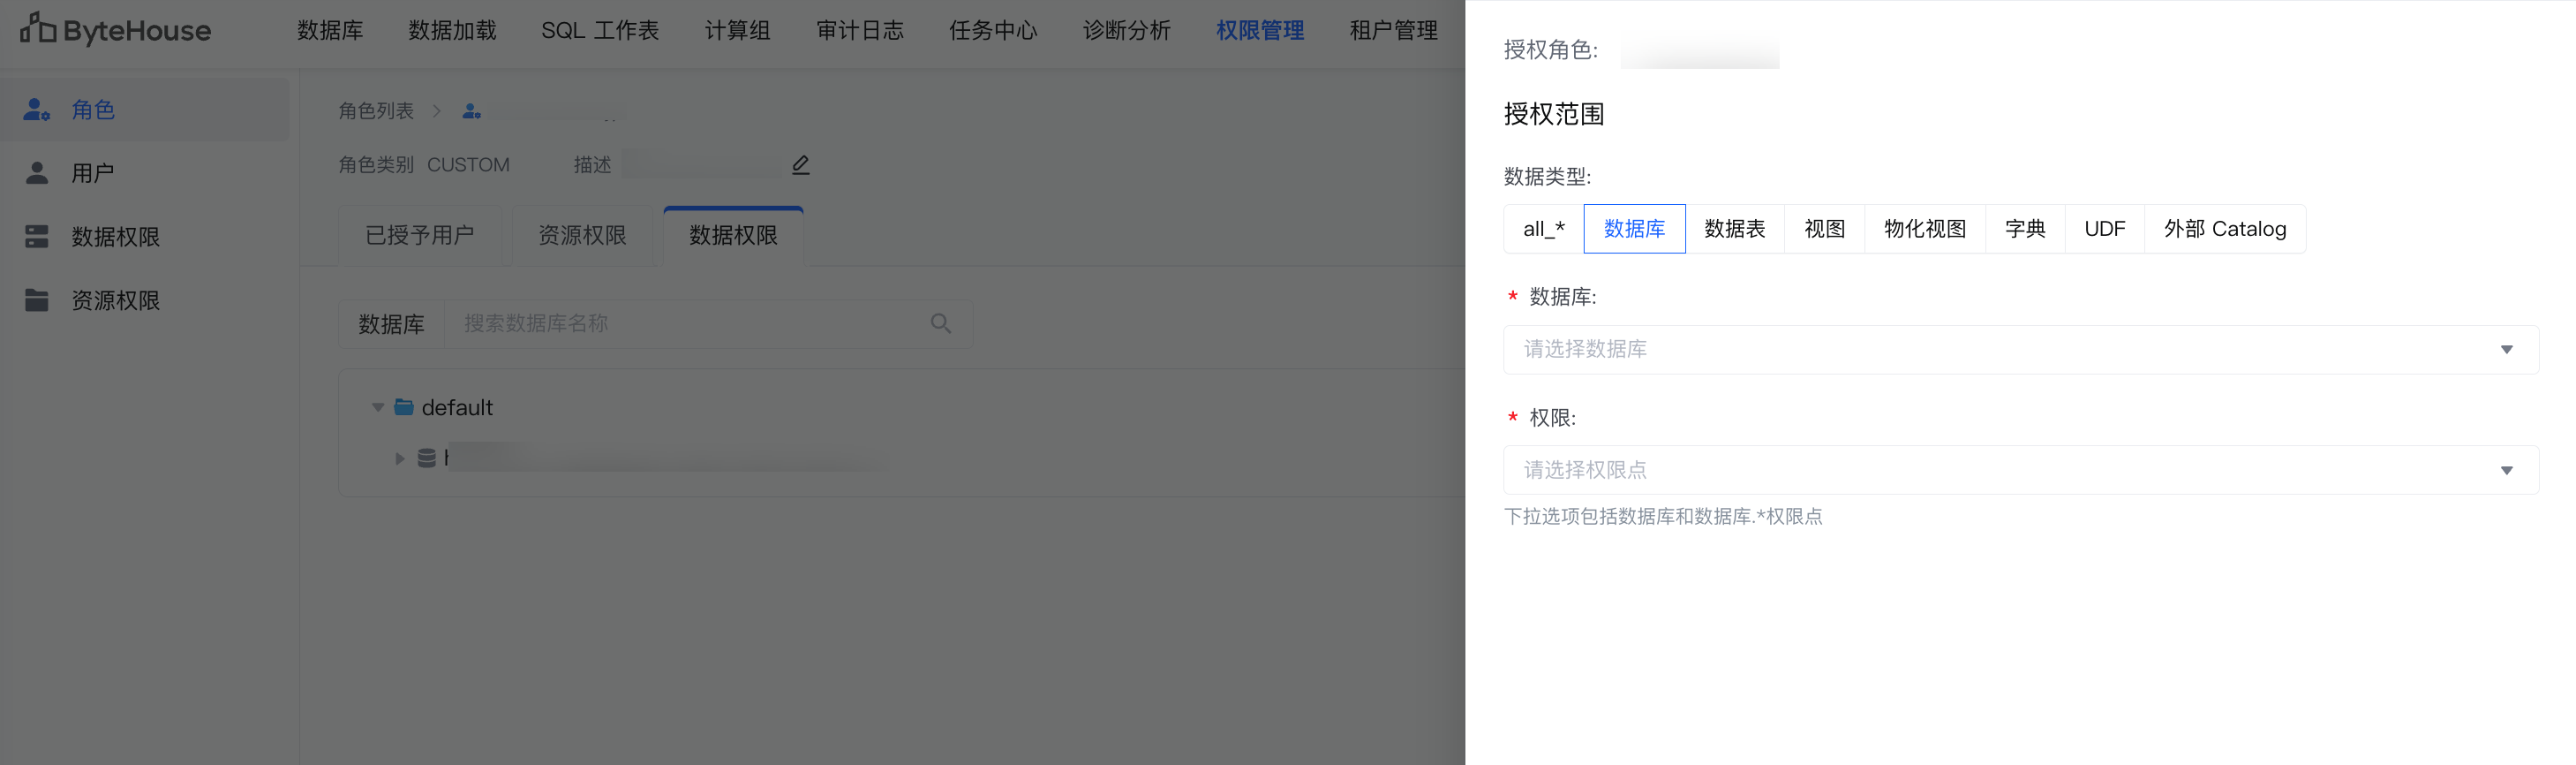This screenshot has width=2576, height=765.
Task: Open the 数据库 top menu
Action: point(330,31)
